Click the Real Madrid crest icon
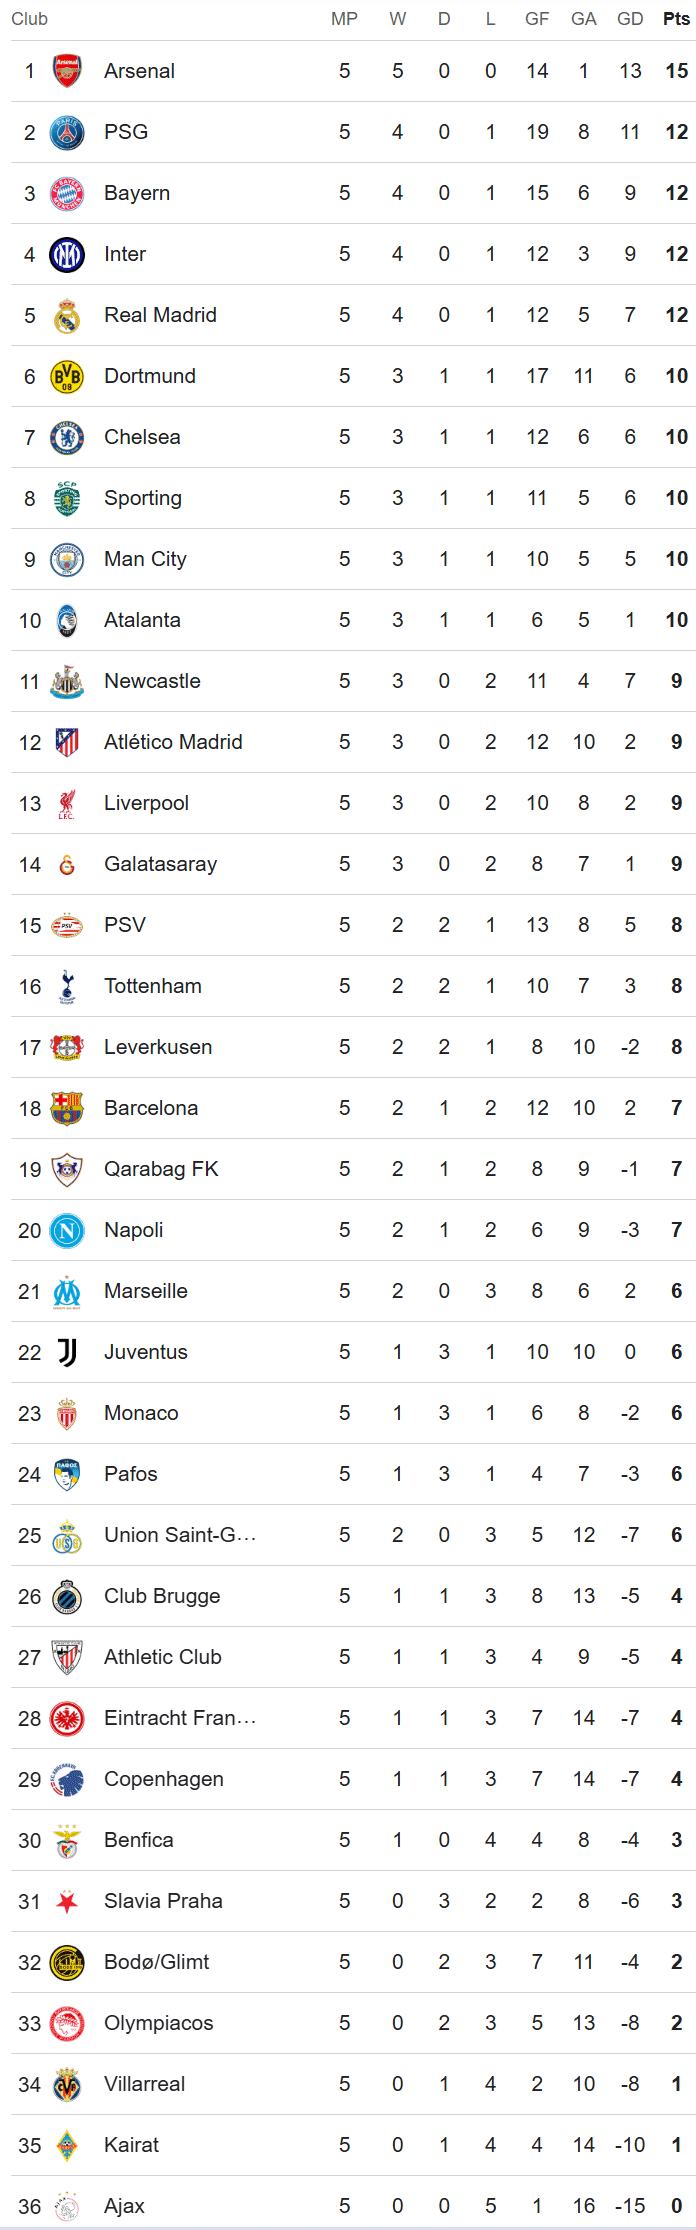The image size is (696, 2230). coord(67,315)
